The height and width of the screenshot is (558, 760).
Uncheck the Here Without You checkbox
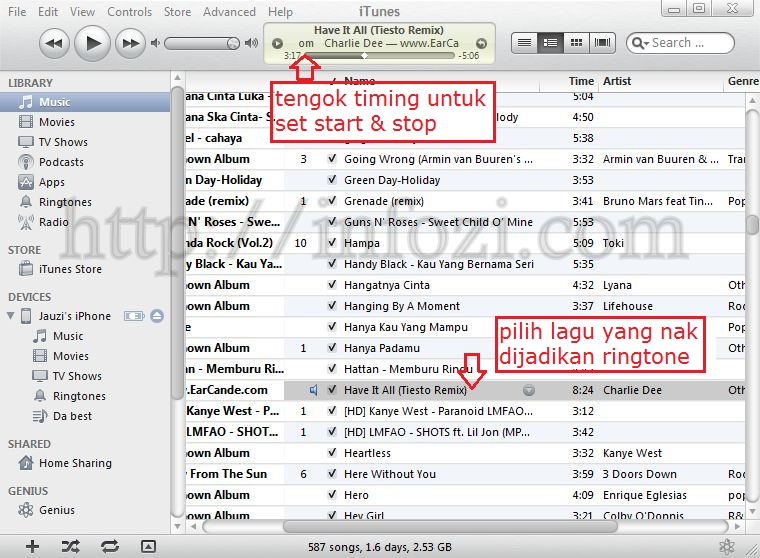pyautogui.click(x=332, y=474)
